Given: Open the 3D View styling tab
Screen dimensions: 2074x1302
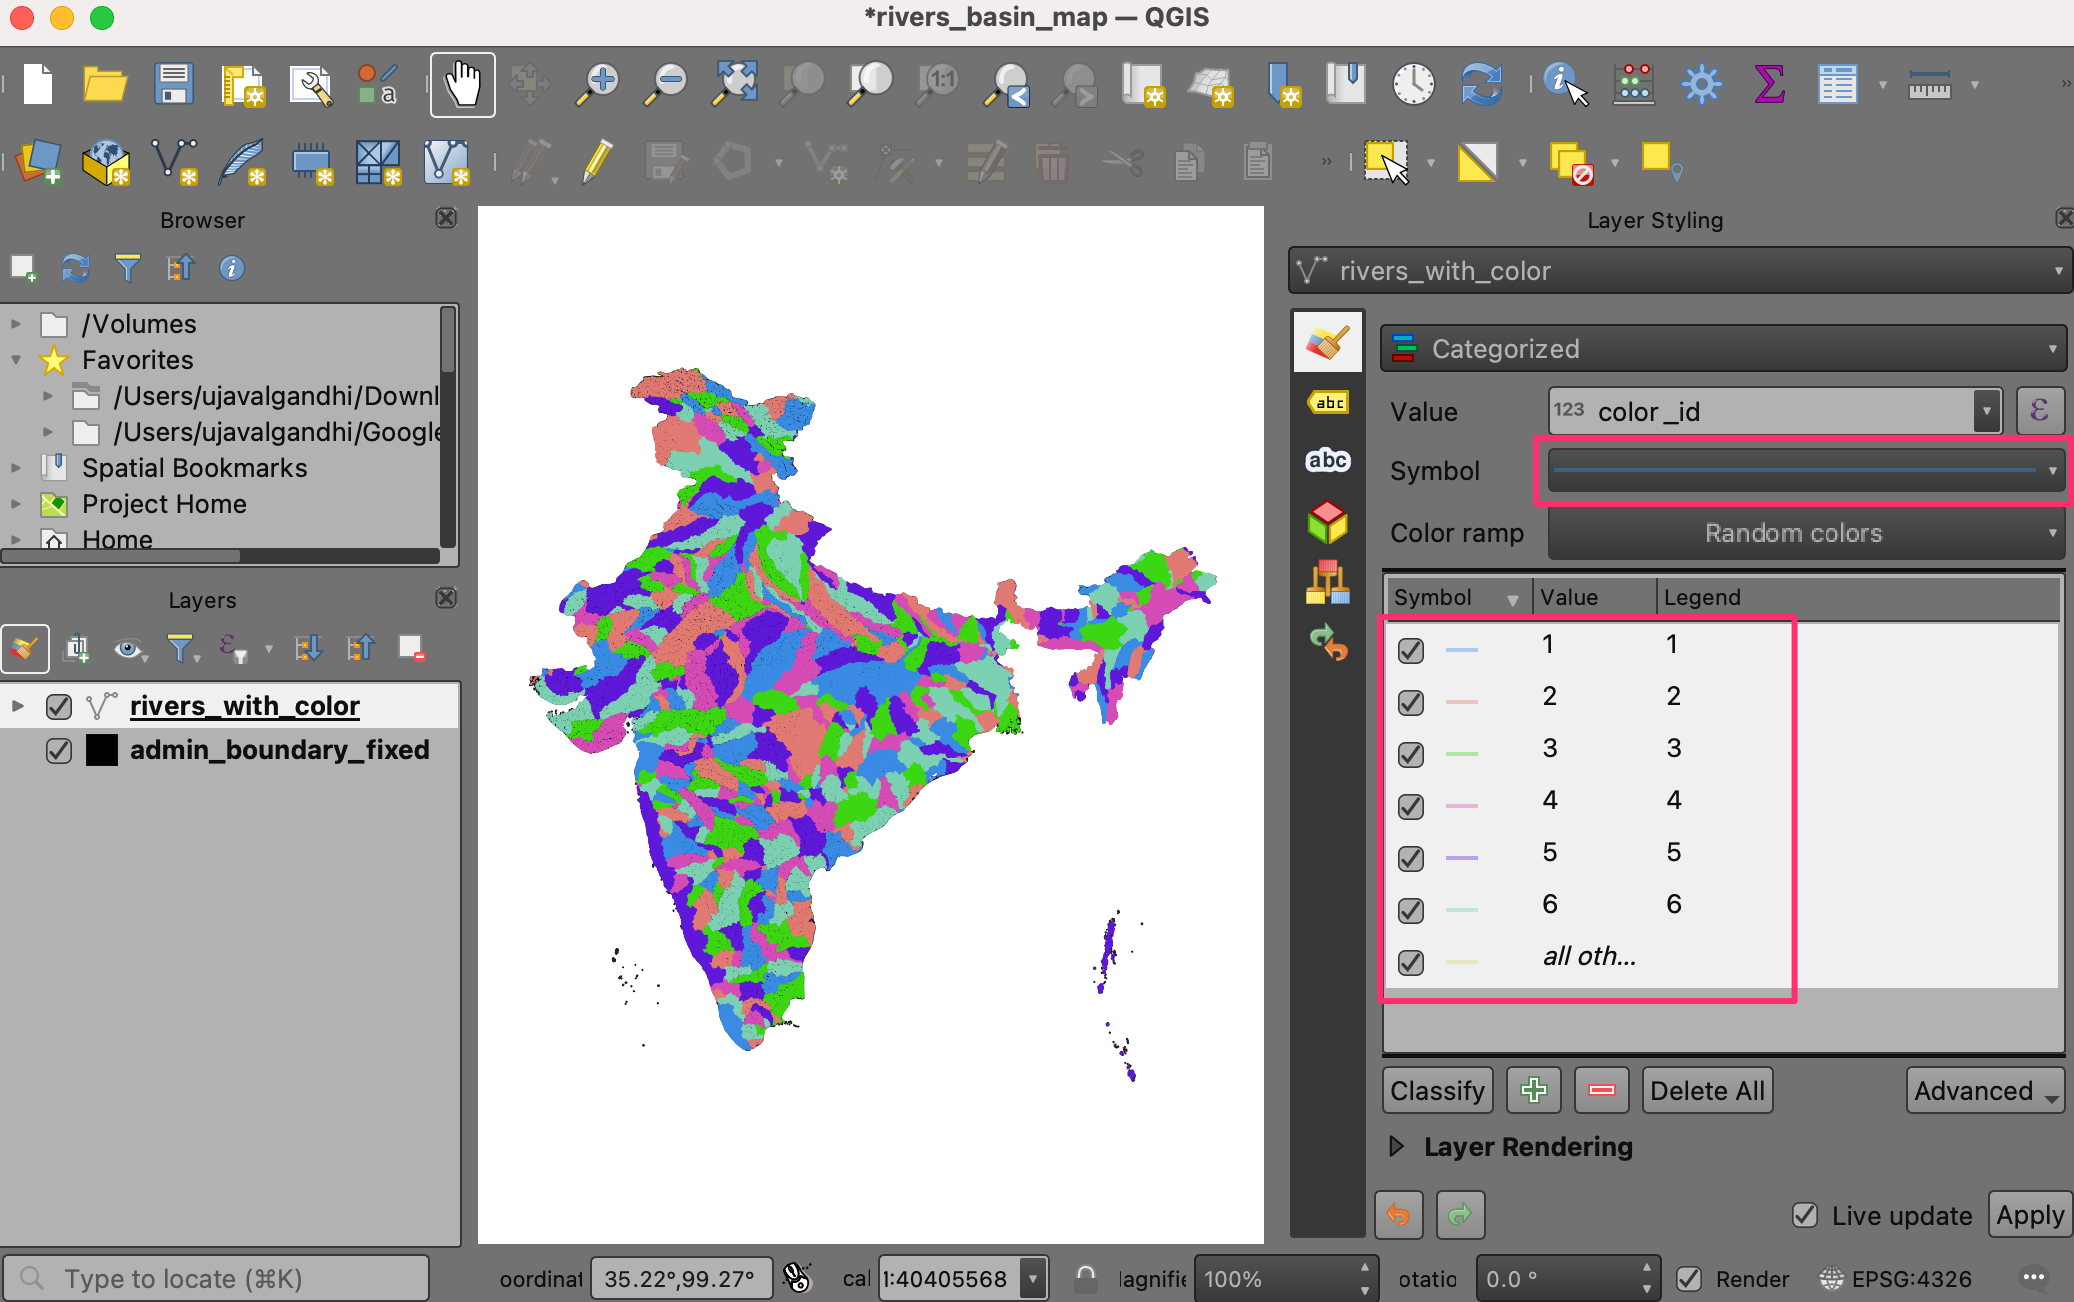Looking at the screenshot, I should coord(1328,522).
